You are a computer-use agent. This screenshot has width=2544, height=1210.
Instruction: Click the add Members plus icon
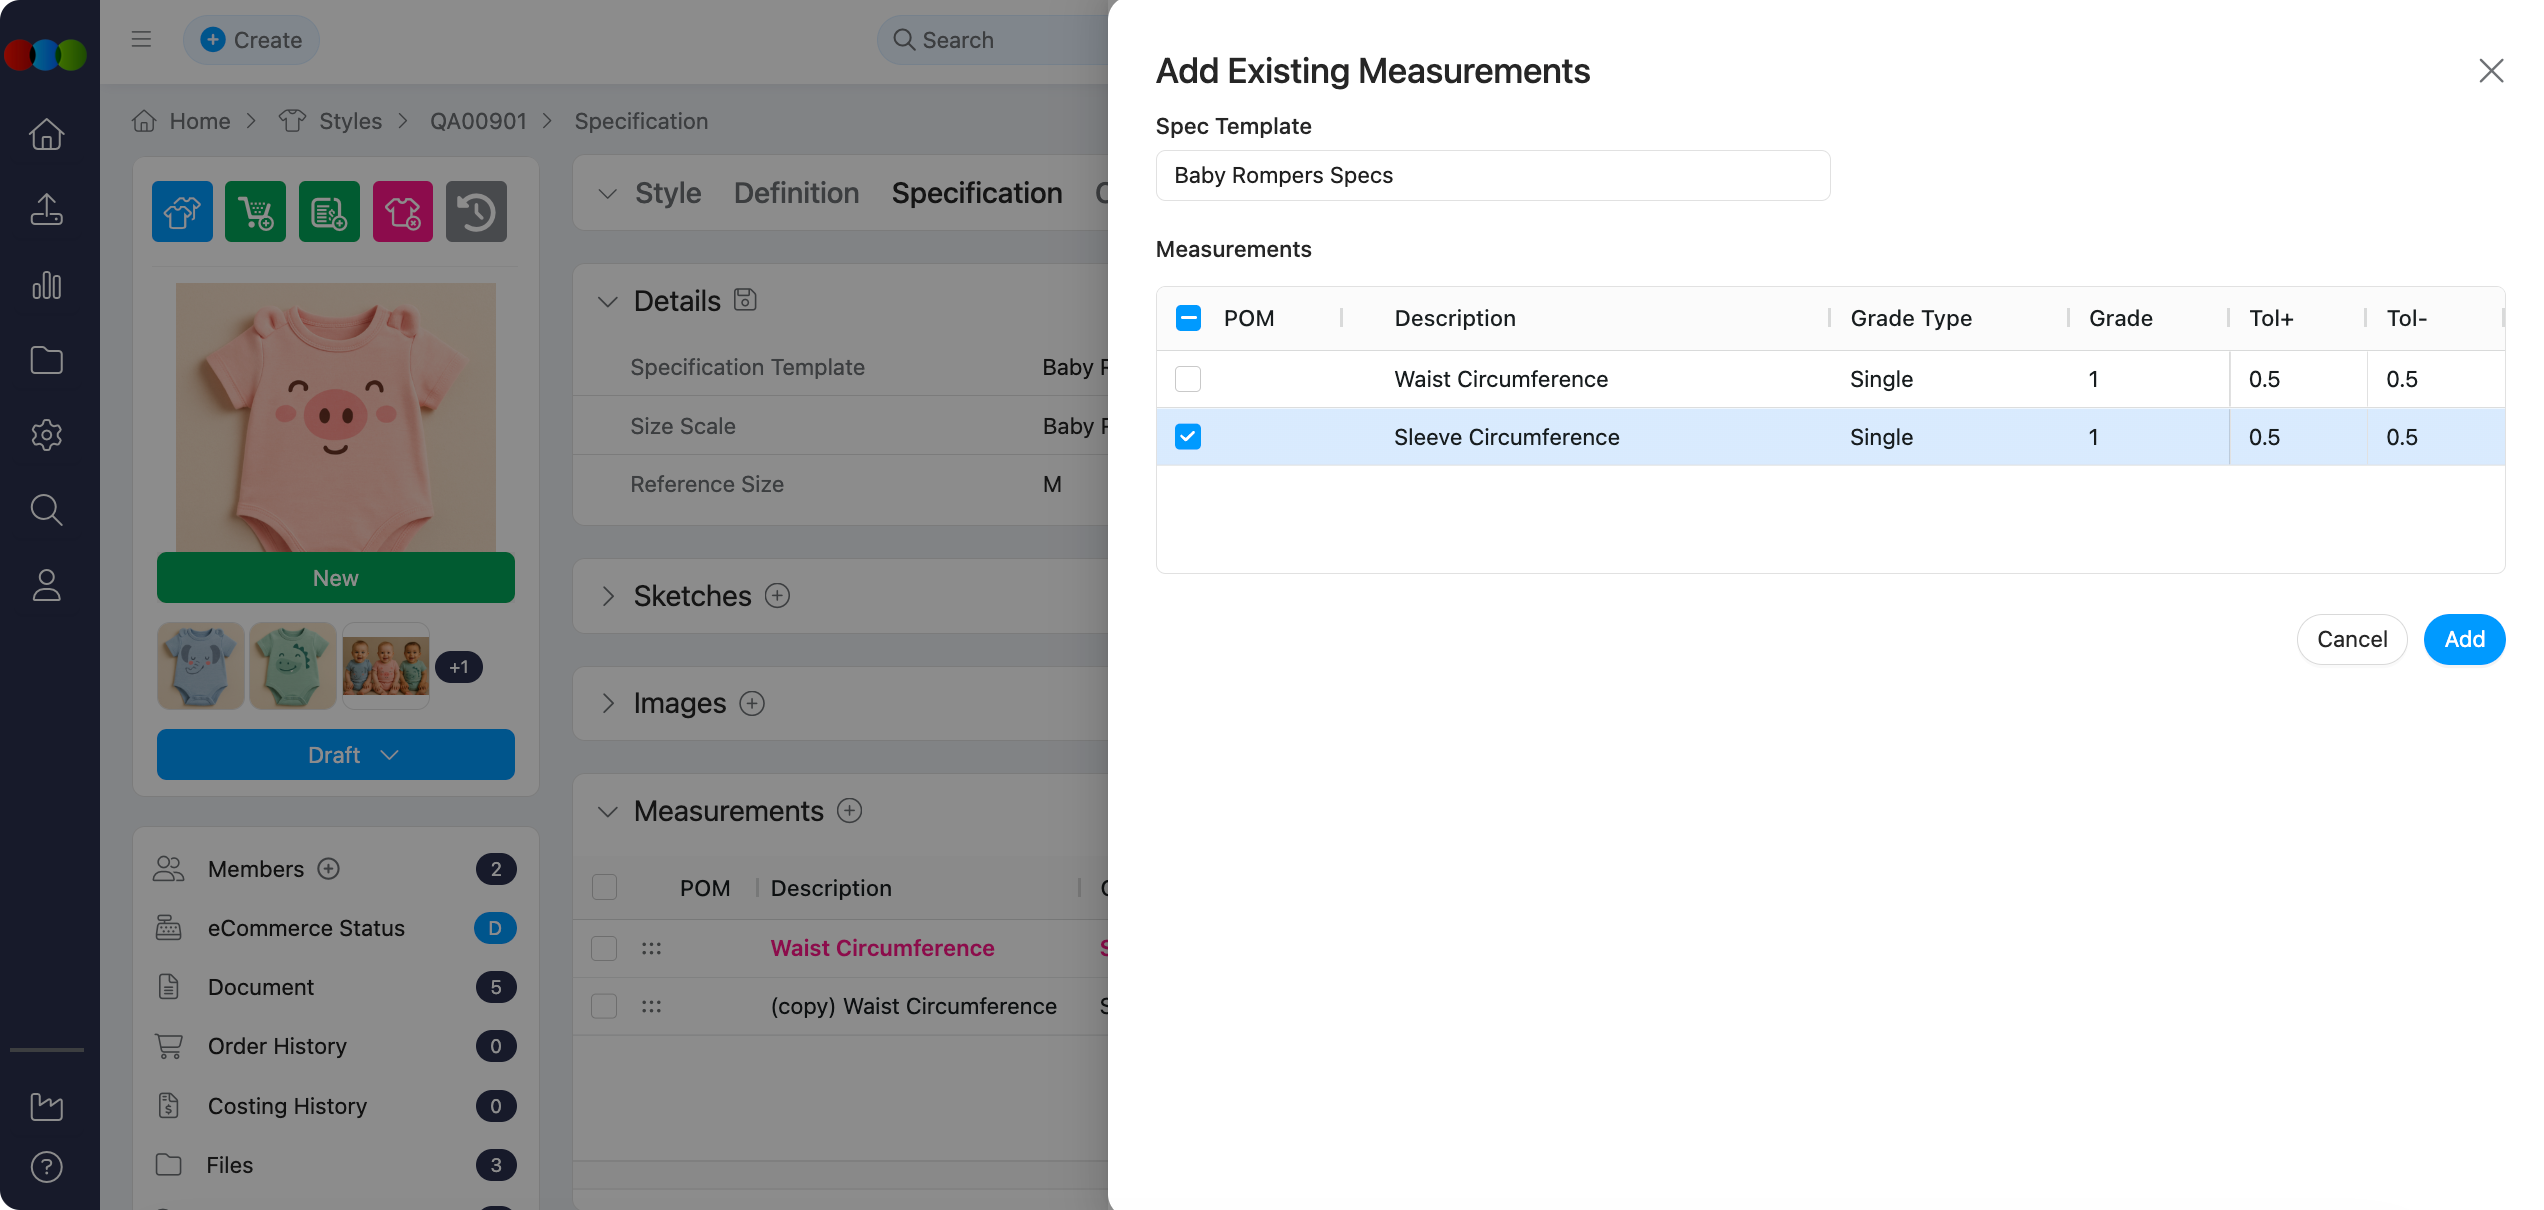tap(329, 869)
